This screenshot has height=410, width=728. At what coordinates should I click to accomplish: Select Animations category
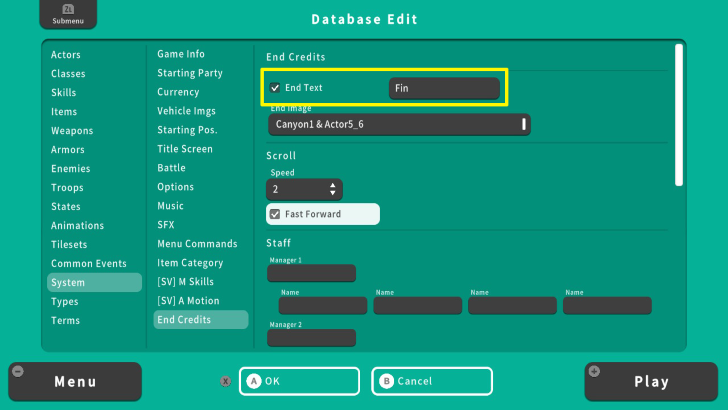78,226
